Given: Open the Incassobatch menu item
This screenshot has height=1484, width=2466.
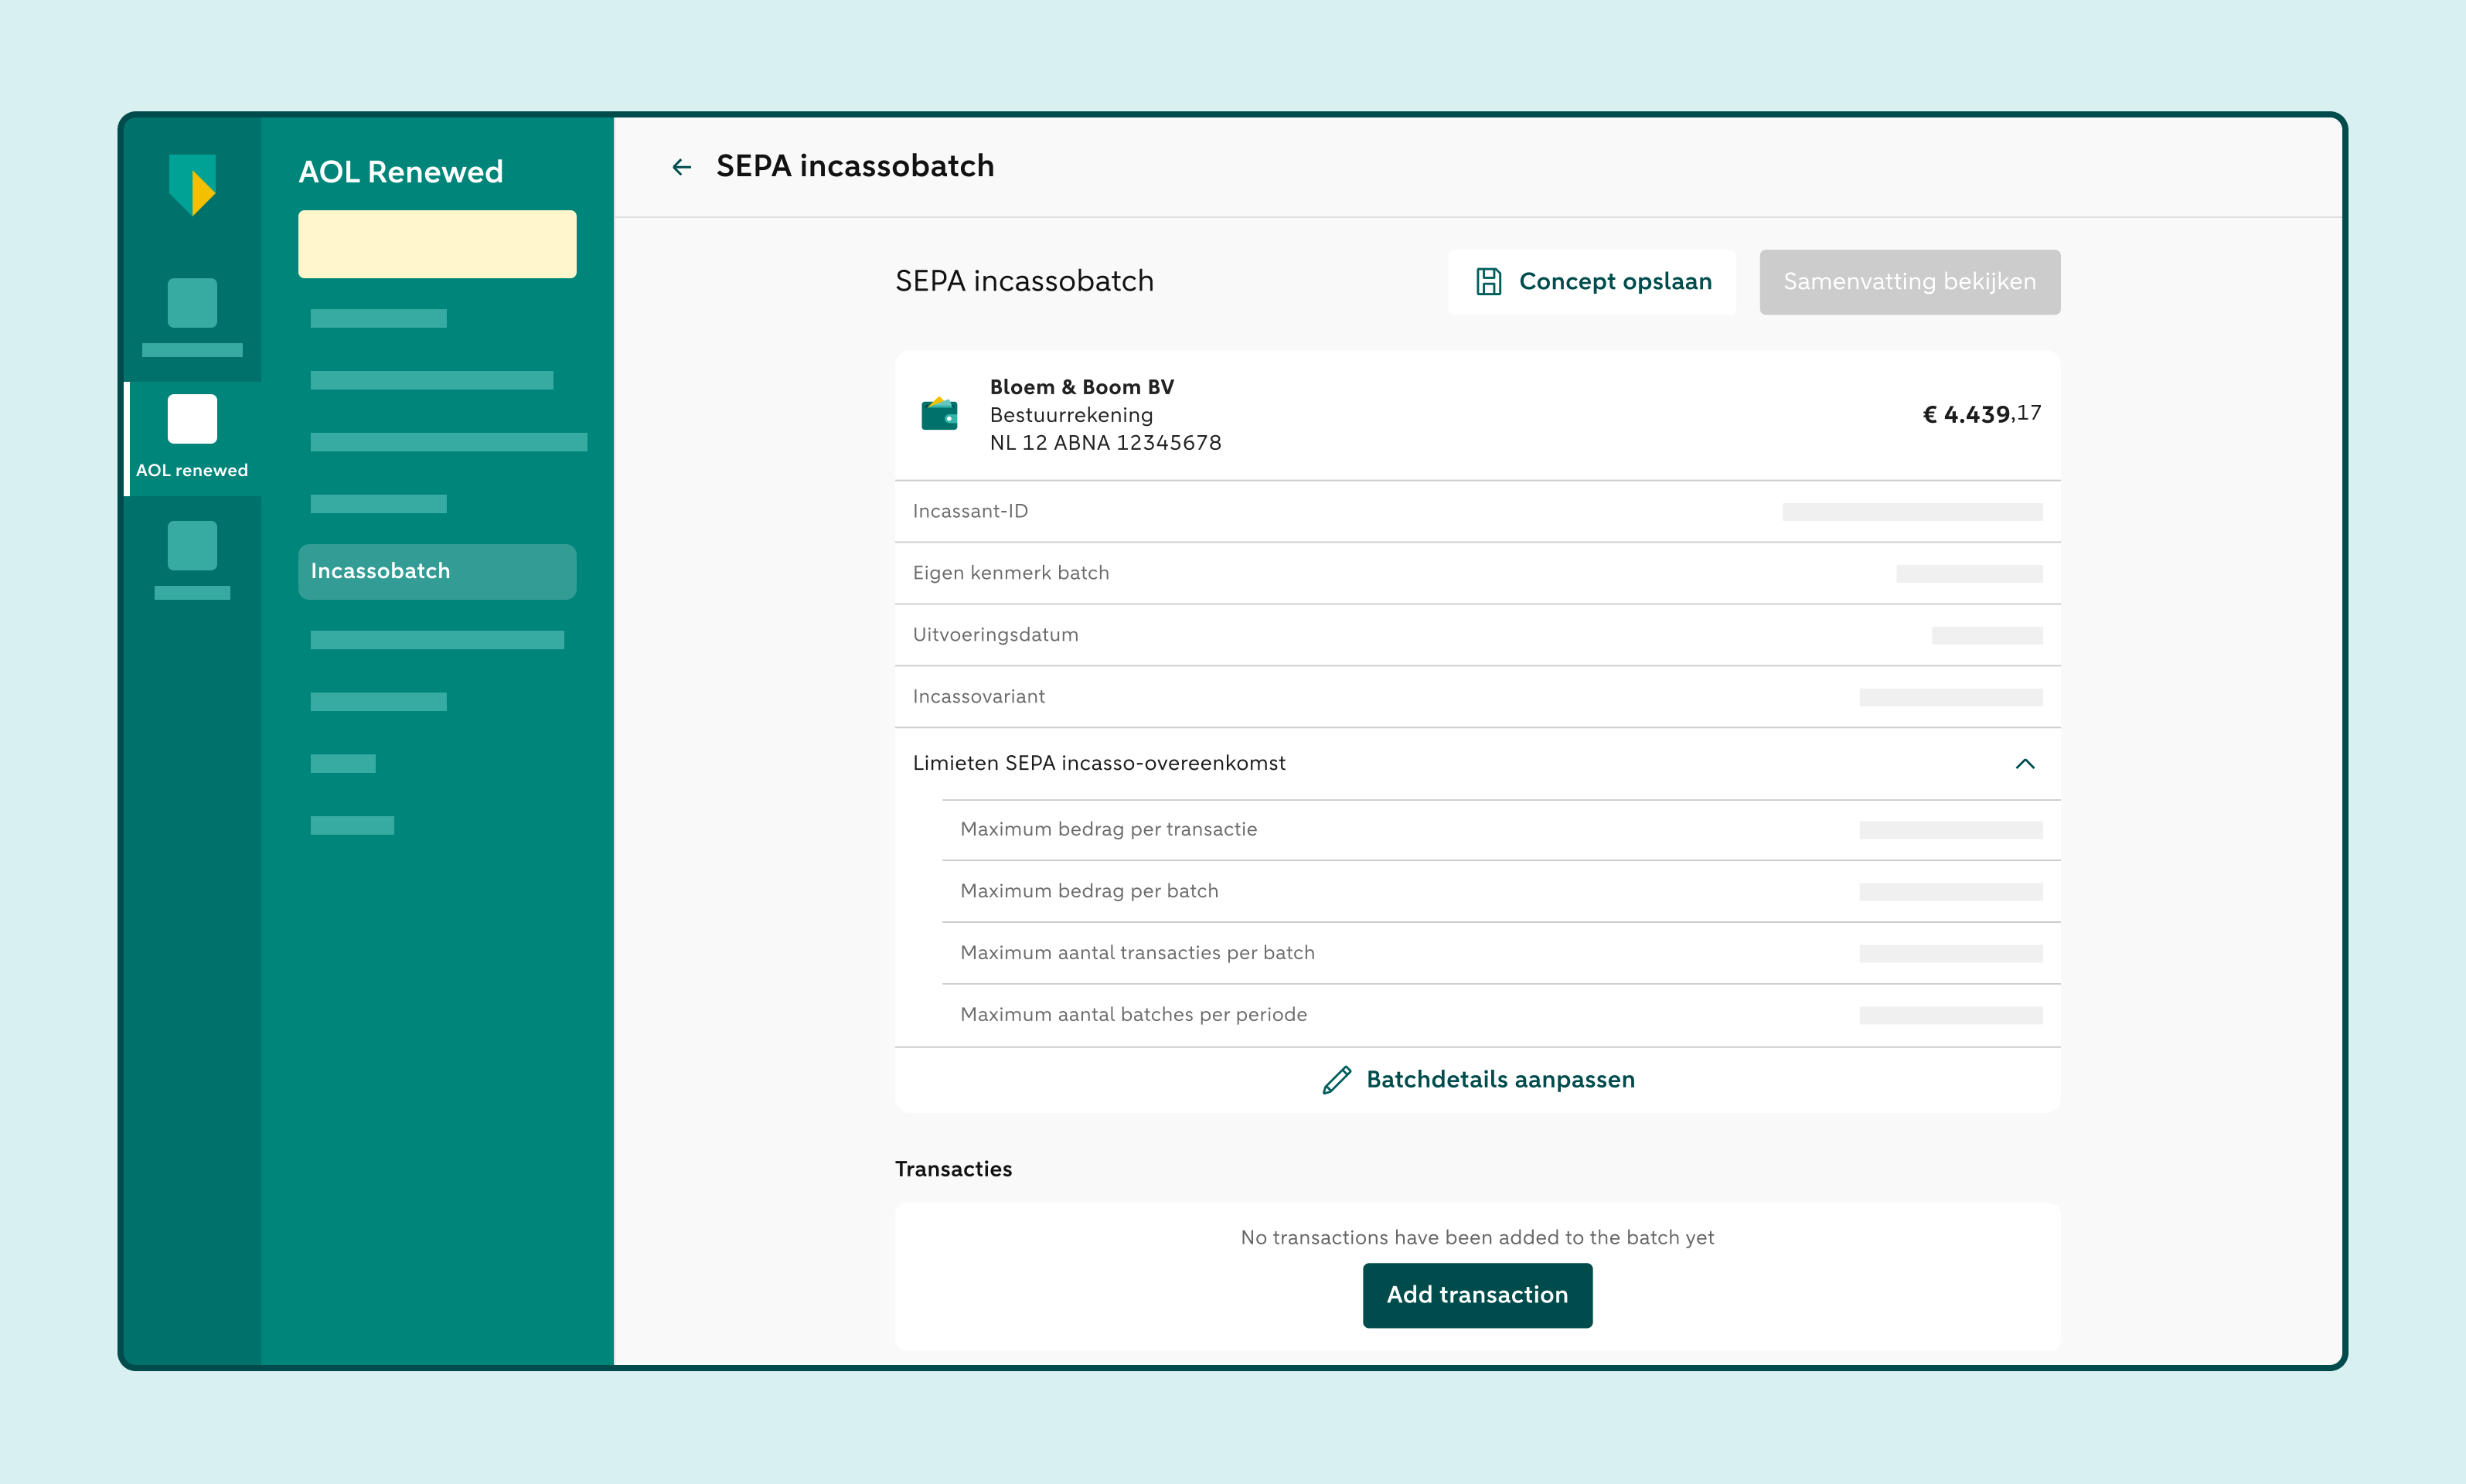Looking at the screenshot, I should pyautogui.click(x=437, y=572).
